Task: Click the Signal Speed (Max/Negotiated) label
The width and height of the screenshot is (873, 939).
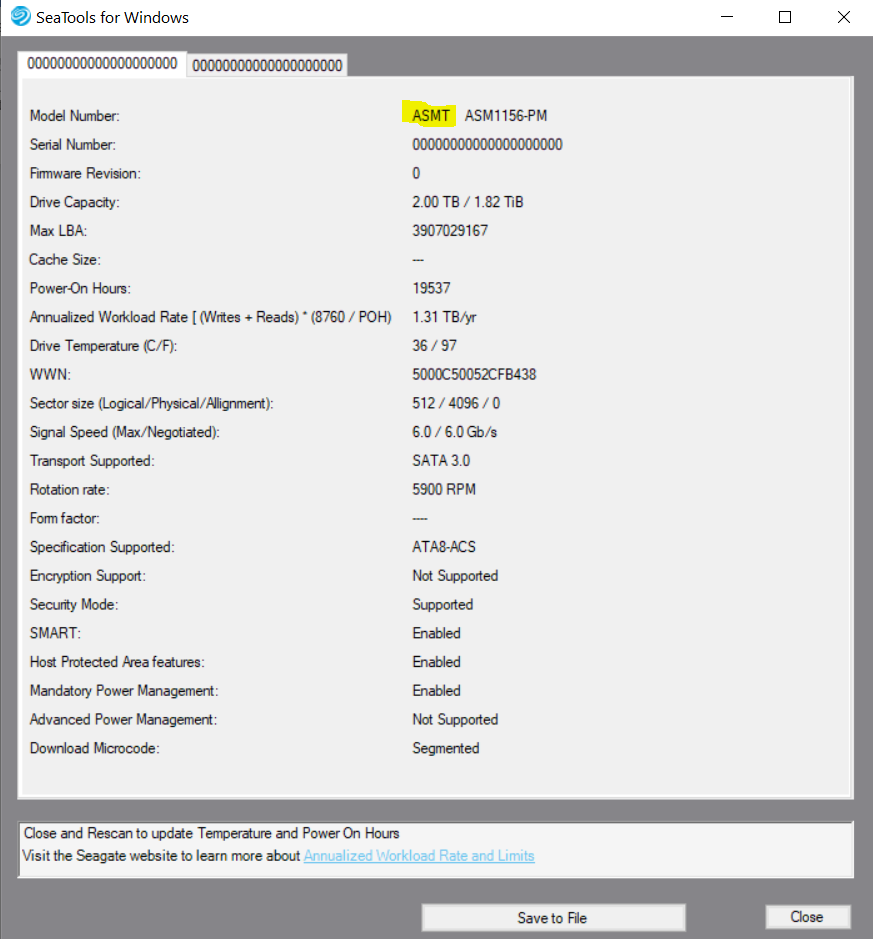Action: pyautogui.click(x=125, y=432)
